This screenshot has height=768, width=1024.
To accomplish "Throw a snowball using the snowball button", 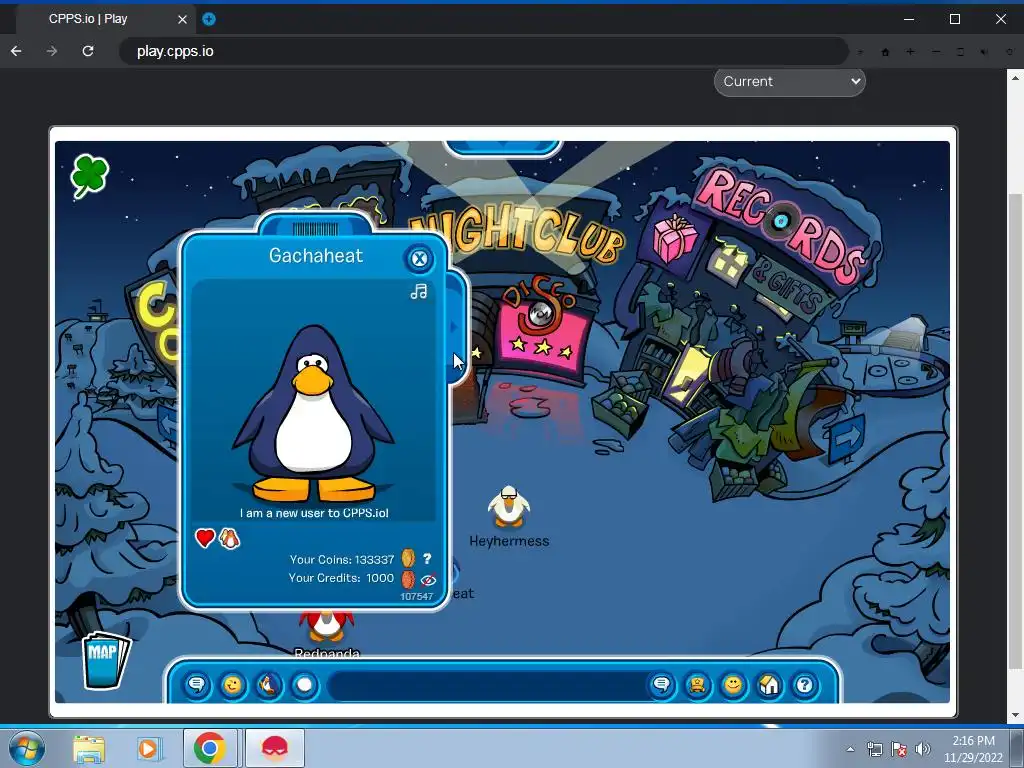I will click(x=304, y=685).
